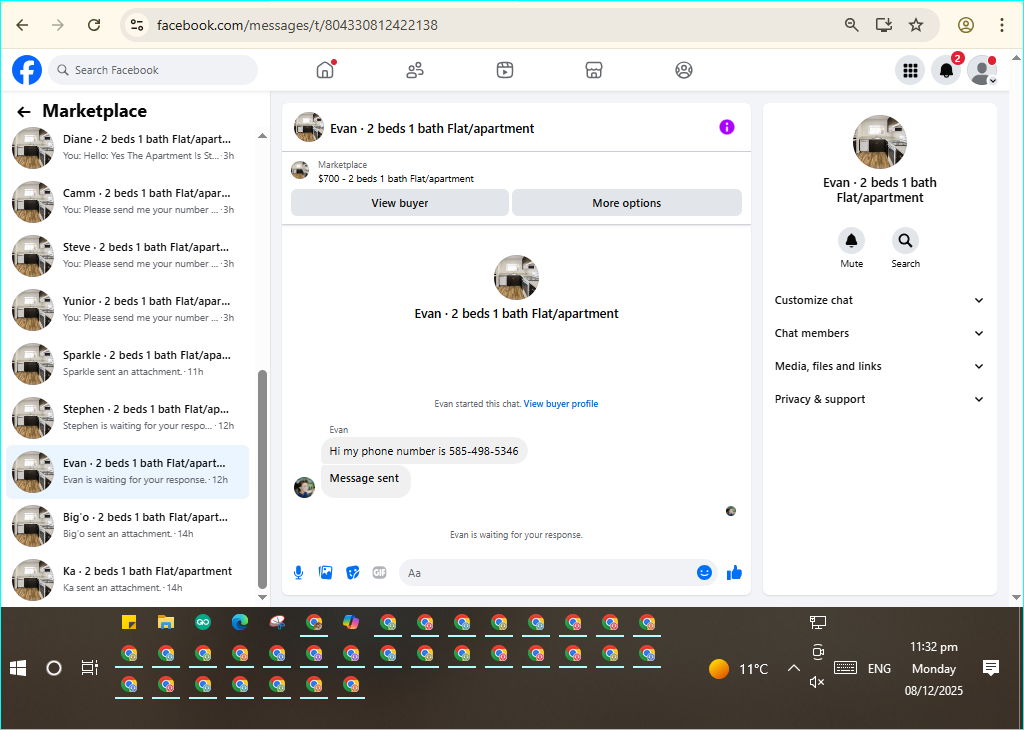1024x730 pixels.
Task: Mute the conversation with bell icon
Action: [852, 240]
